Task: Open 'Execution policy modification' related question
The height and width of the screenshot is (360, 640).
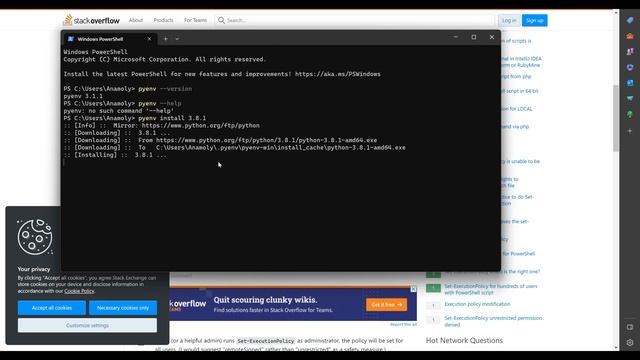Action: 477,304
